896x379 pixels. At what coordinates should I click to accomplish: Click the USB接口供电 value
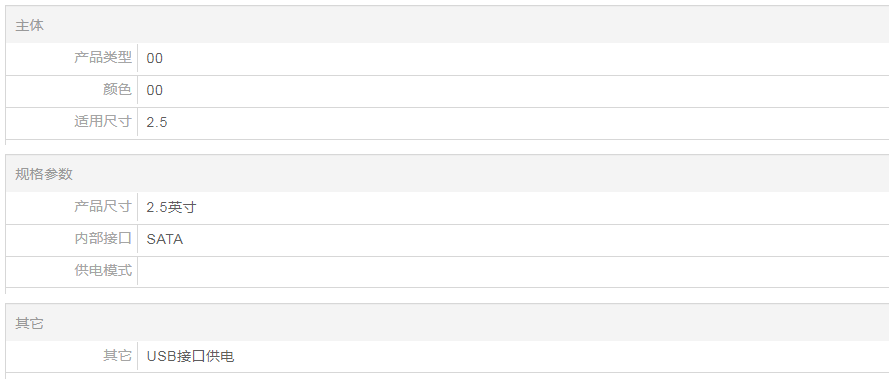tap(190, 356)
